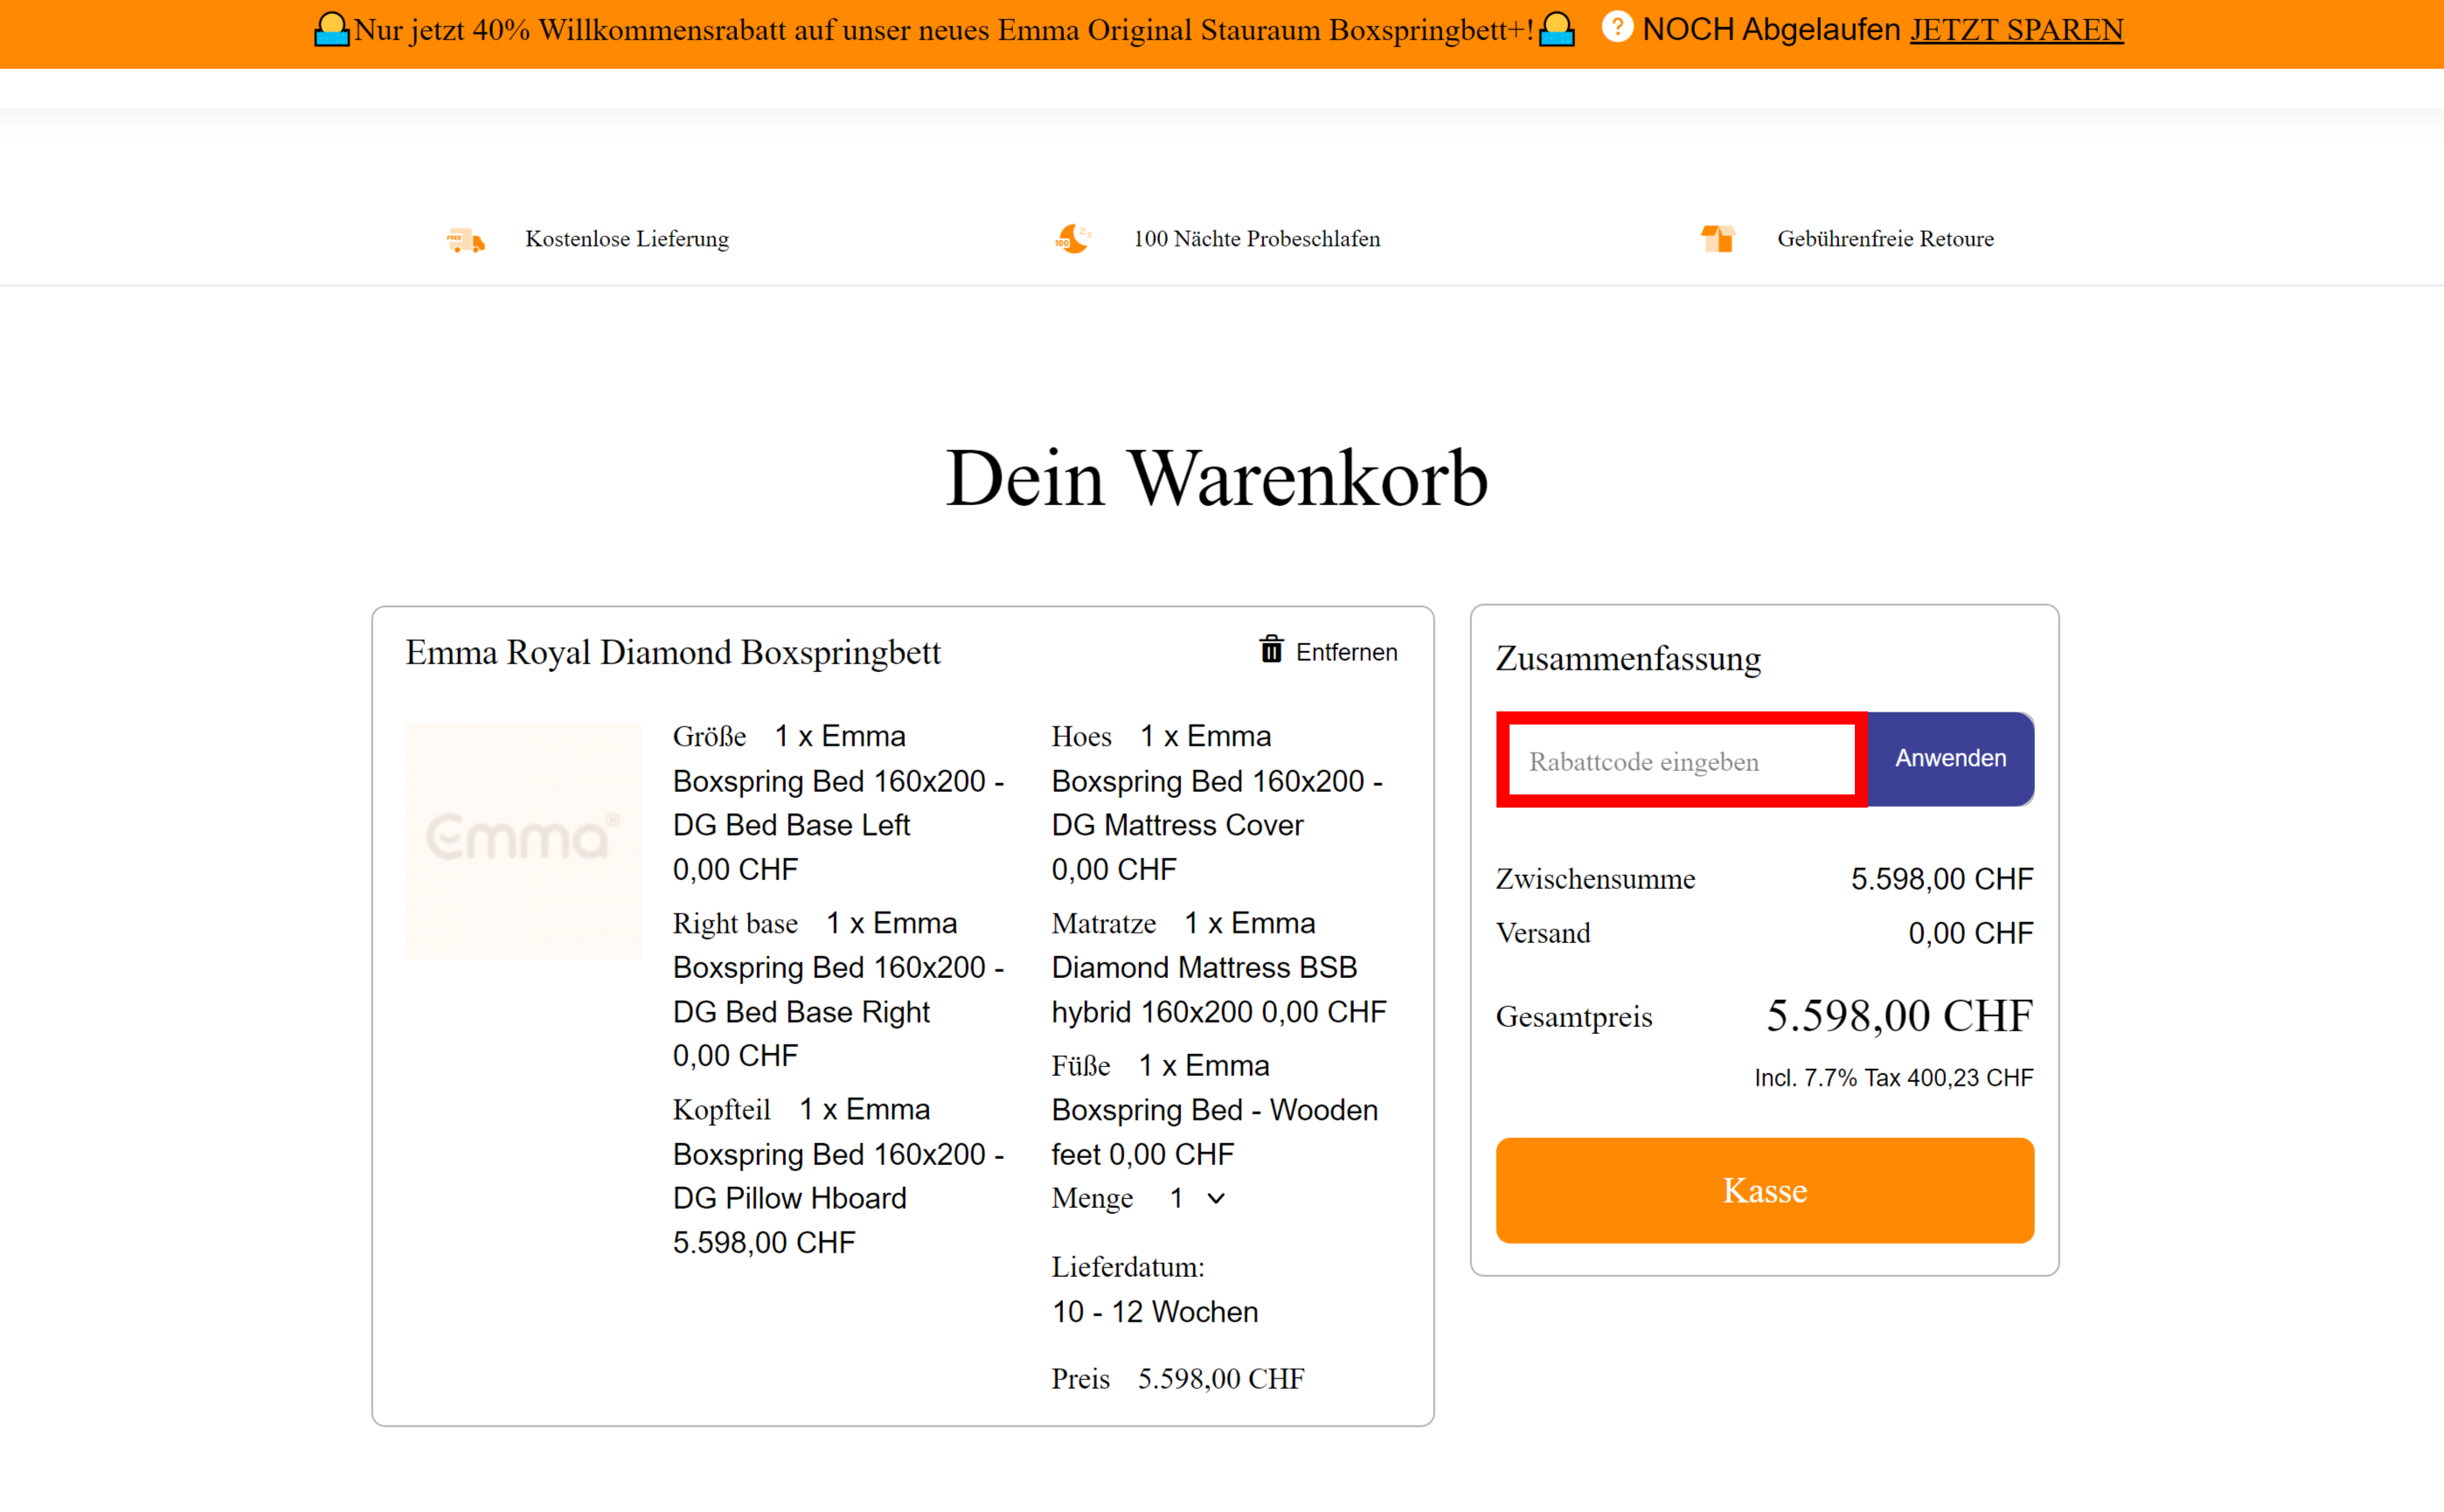The width and height of the screenshot is (2444, 1512).
Task: Click the DG Bed Base Left text
Action: [x=791, y=825]
